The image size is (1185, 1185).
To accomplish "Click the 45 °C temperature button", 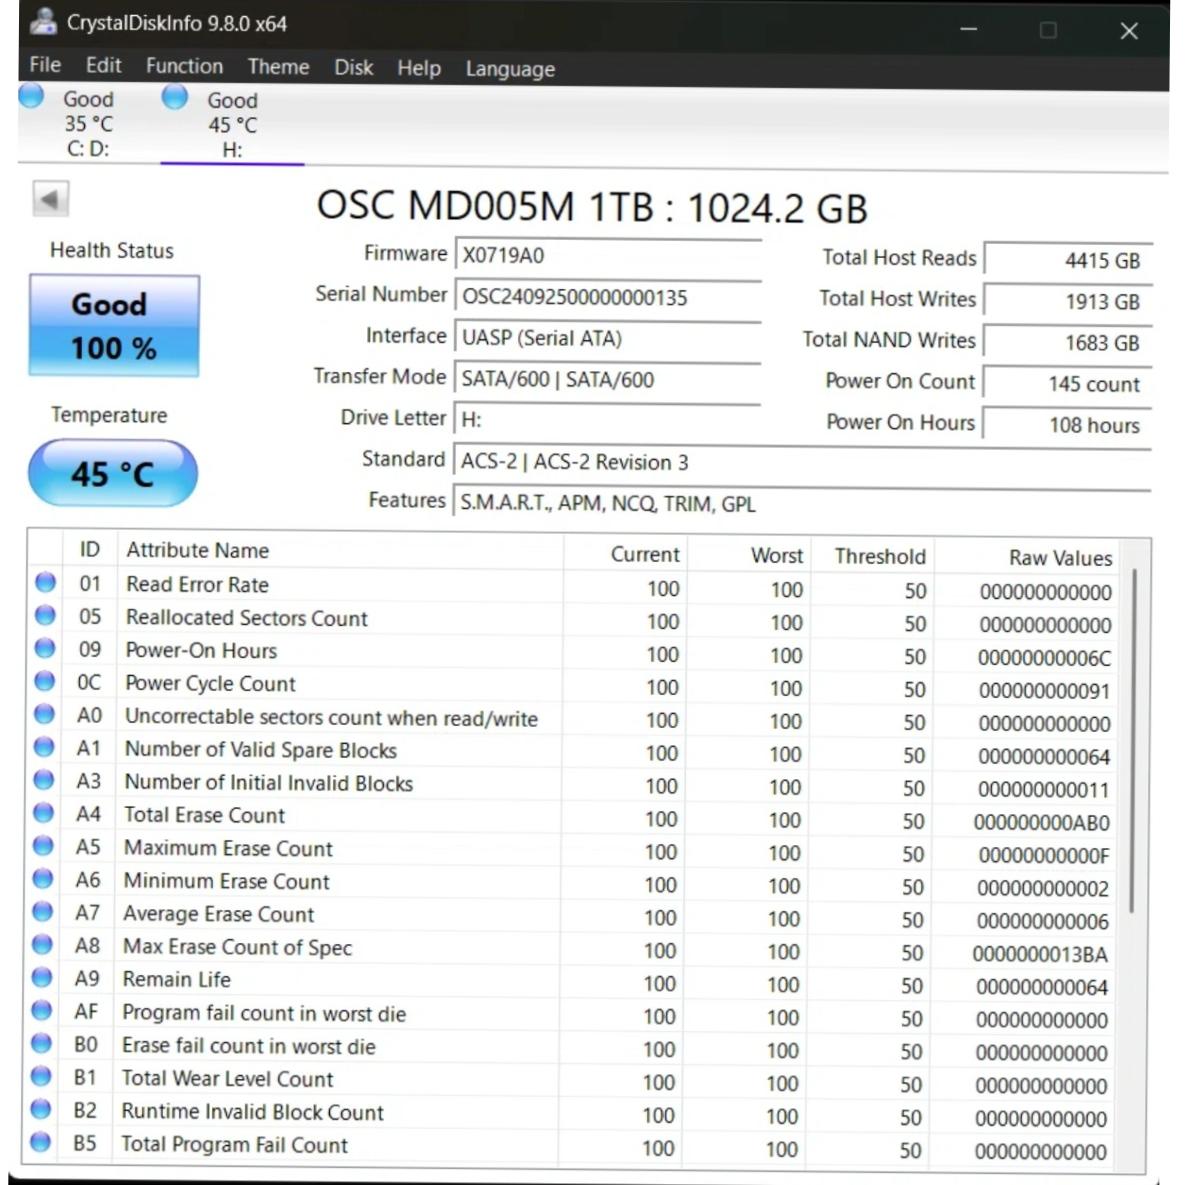I will coord(113,474).
